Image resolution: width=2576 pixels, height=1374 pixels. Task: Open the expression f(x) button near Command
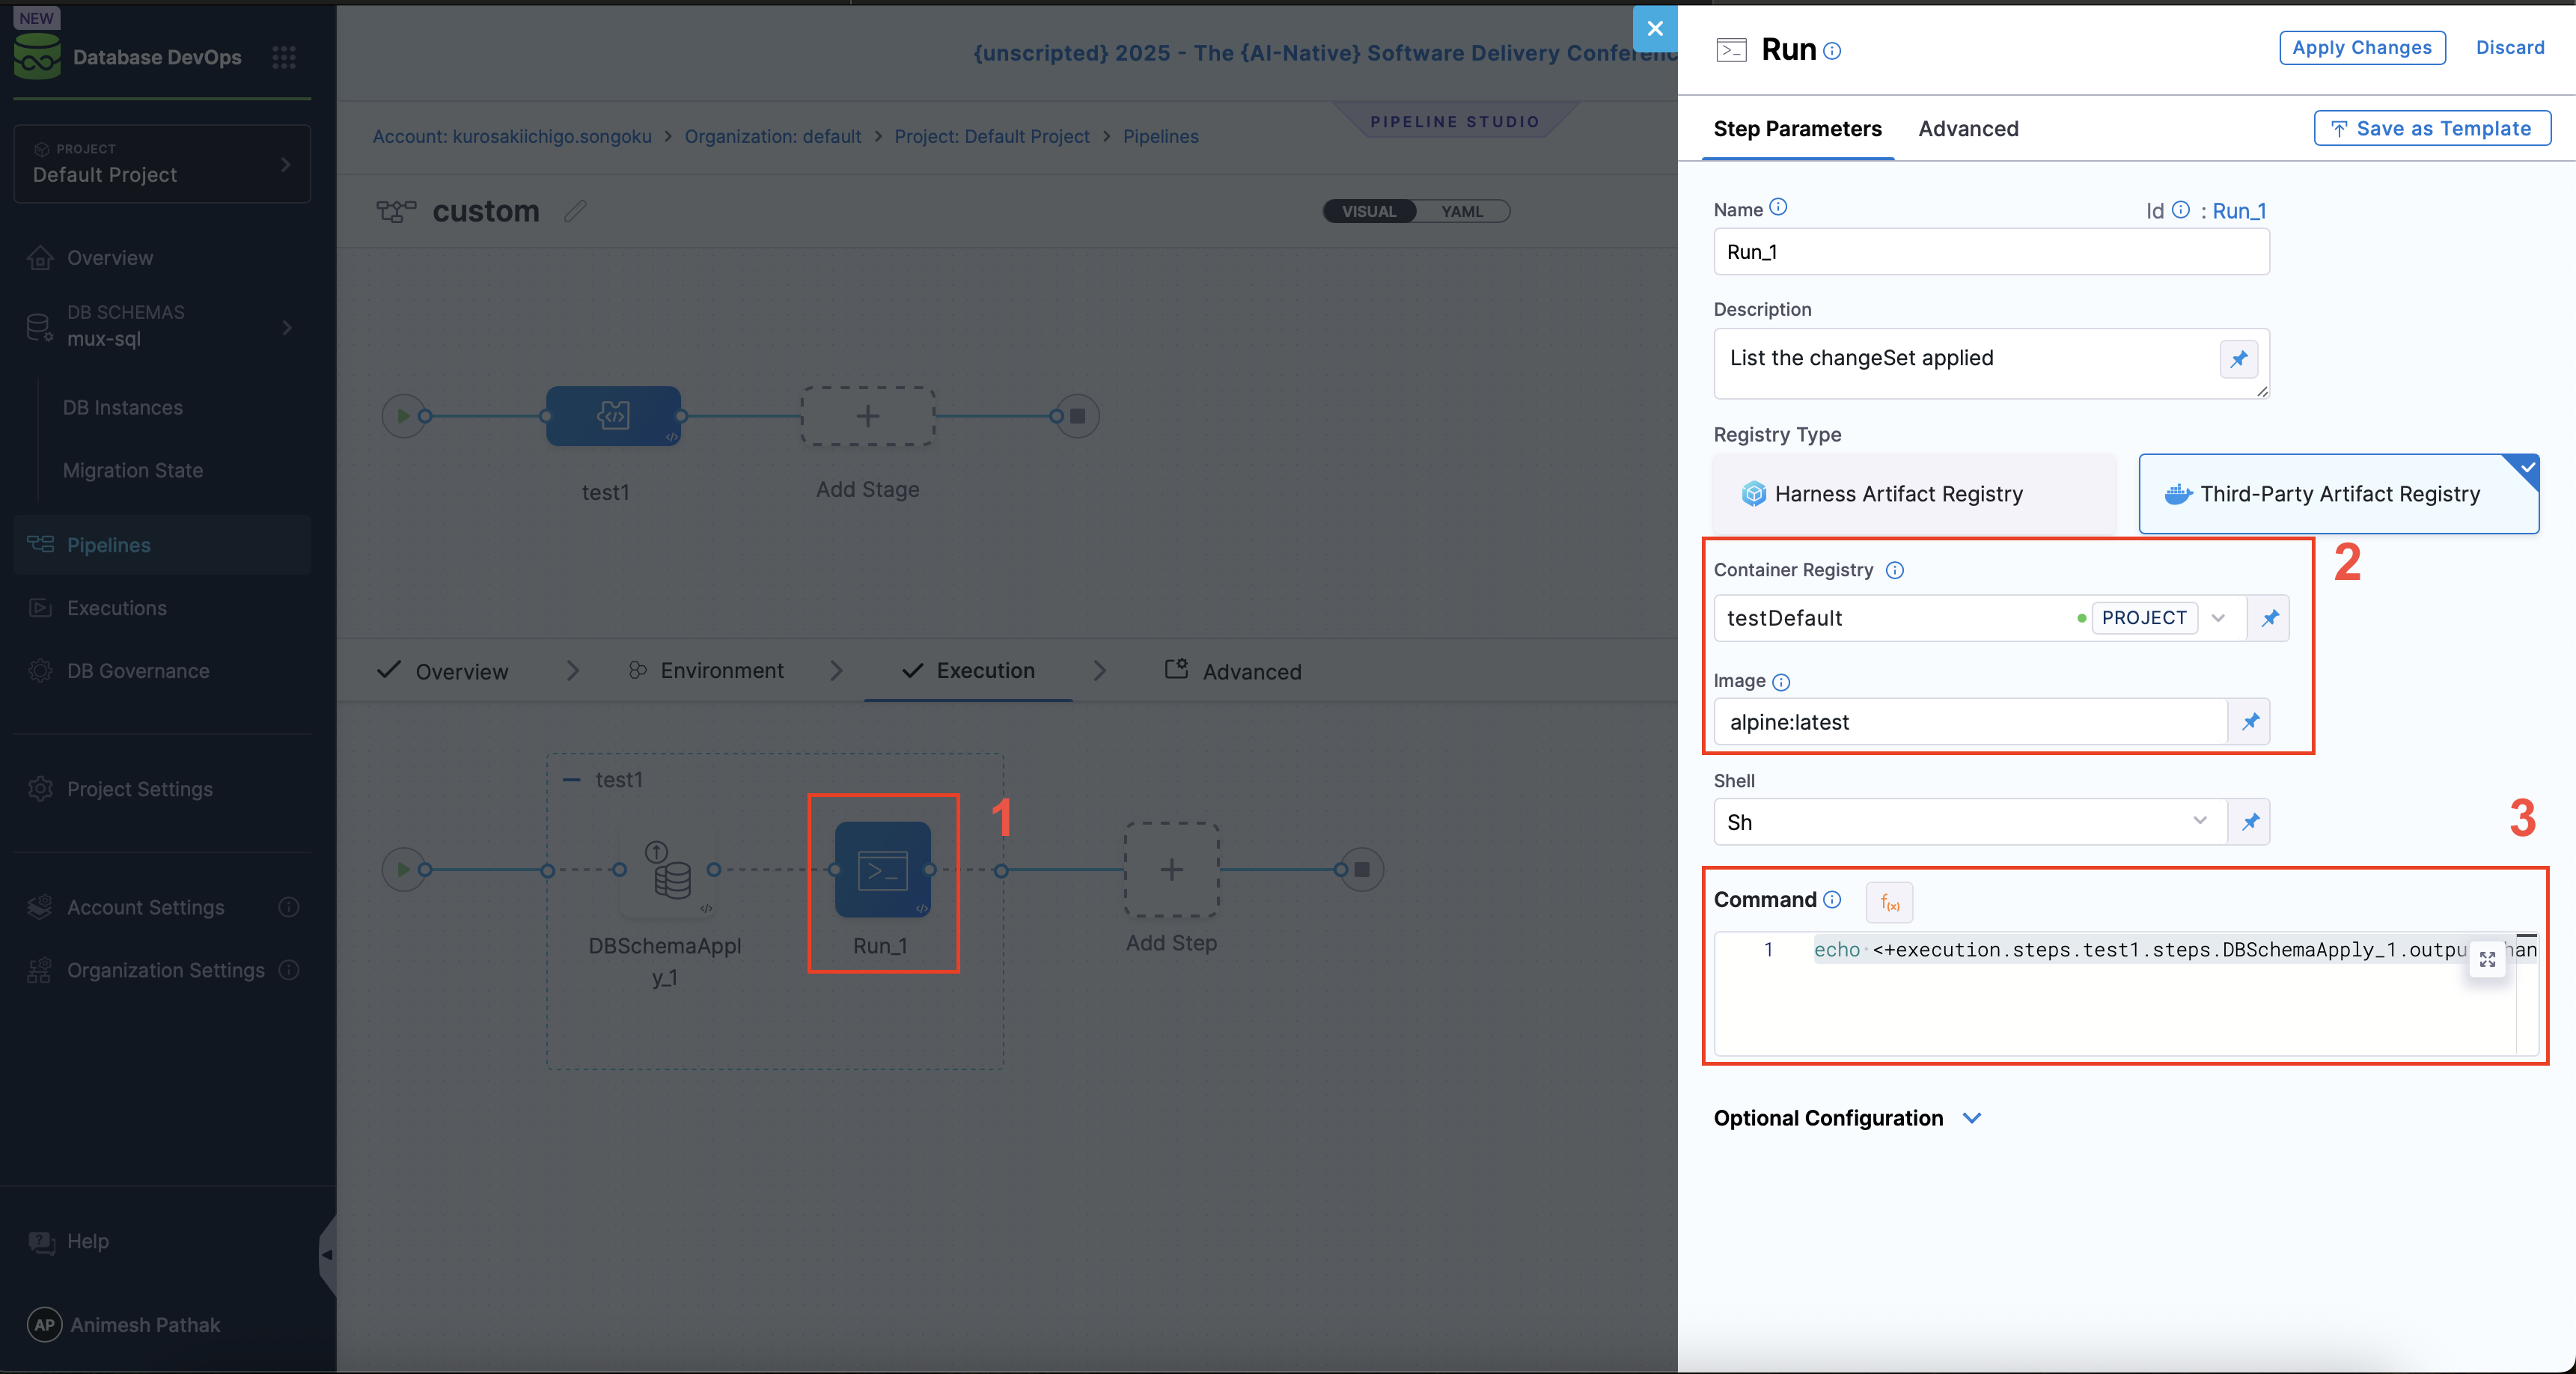1889,902
